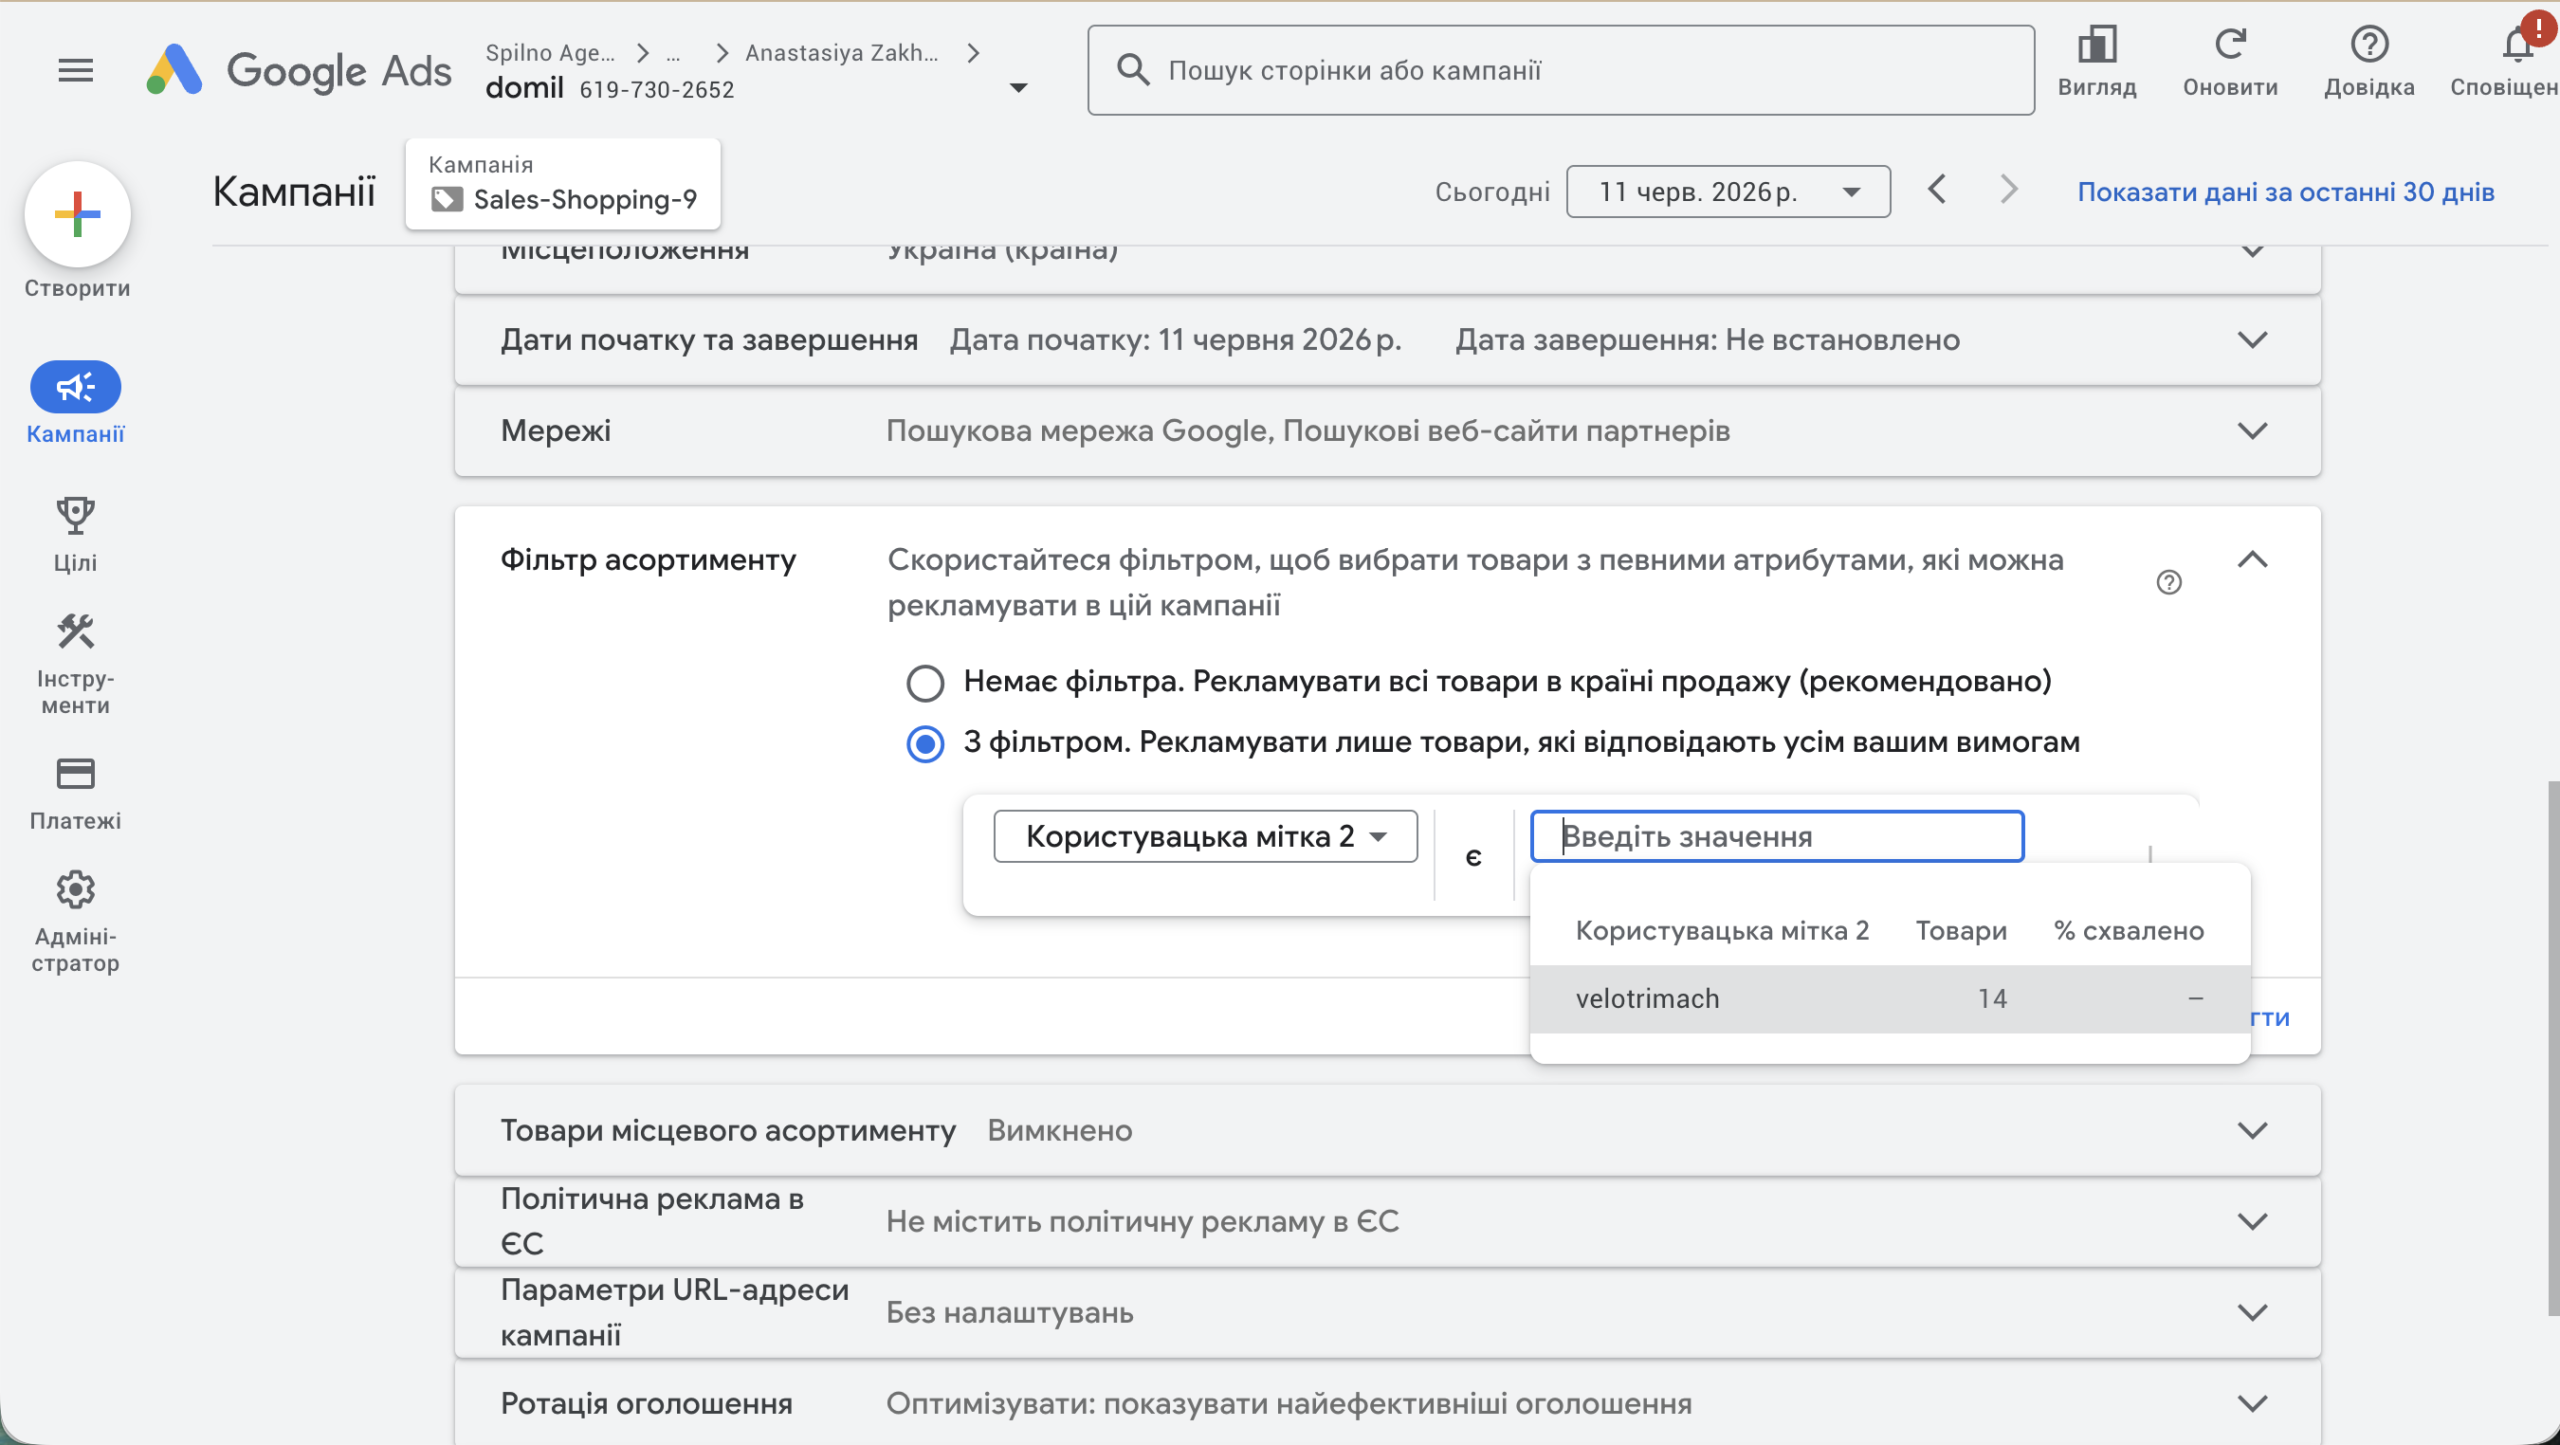The width and height of the screenshot is (2560, 1445).
Task: Select the Немає фільтра radio option
Action: (x=925, y=683)
